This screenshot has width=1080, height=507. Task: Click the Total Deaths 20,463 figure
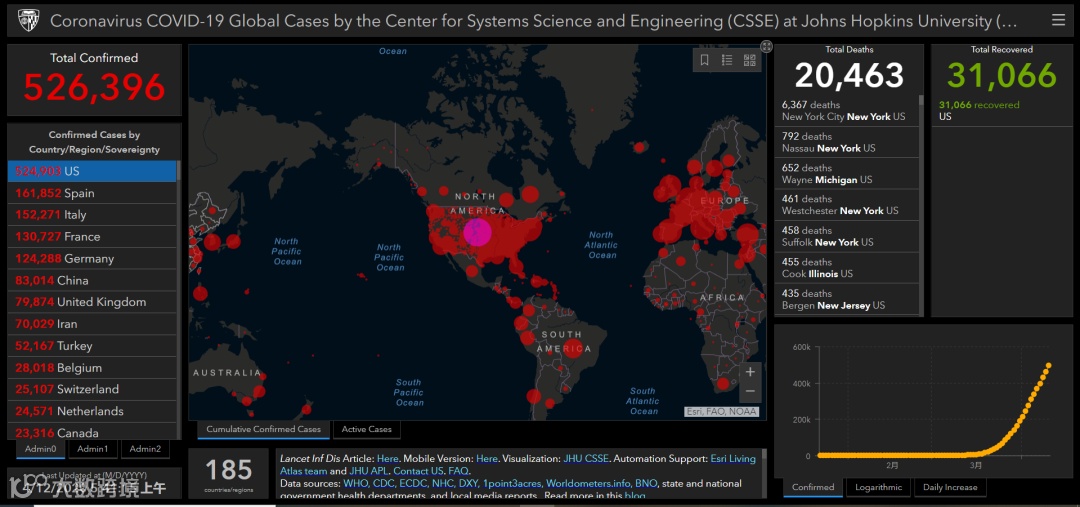[849, 75]
